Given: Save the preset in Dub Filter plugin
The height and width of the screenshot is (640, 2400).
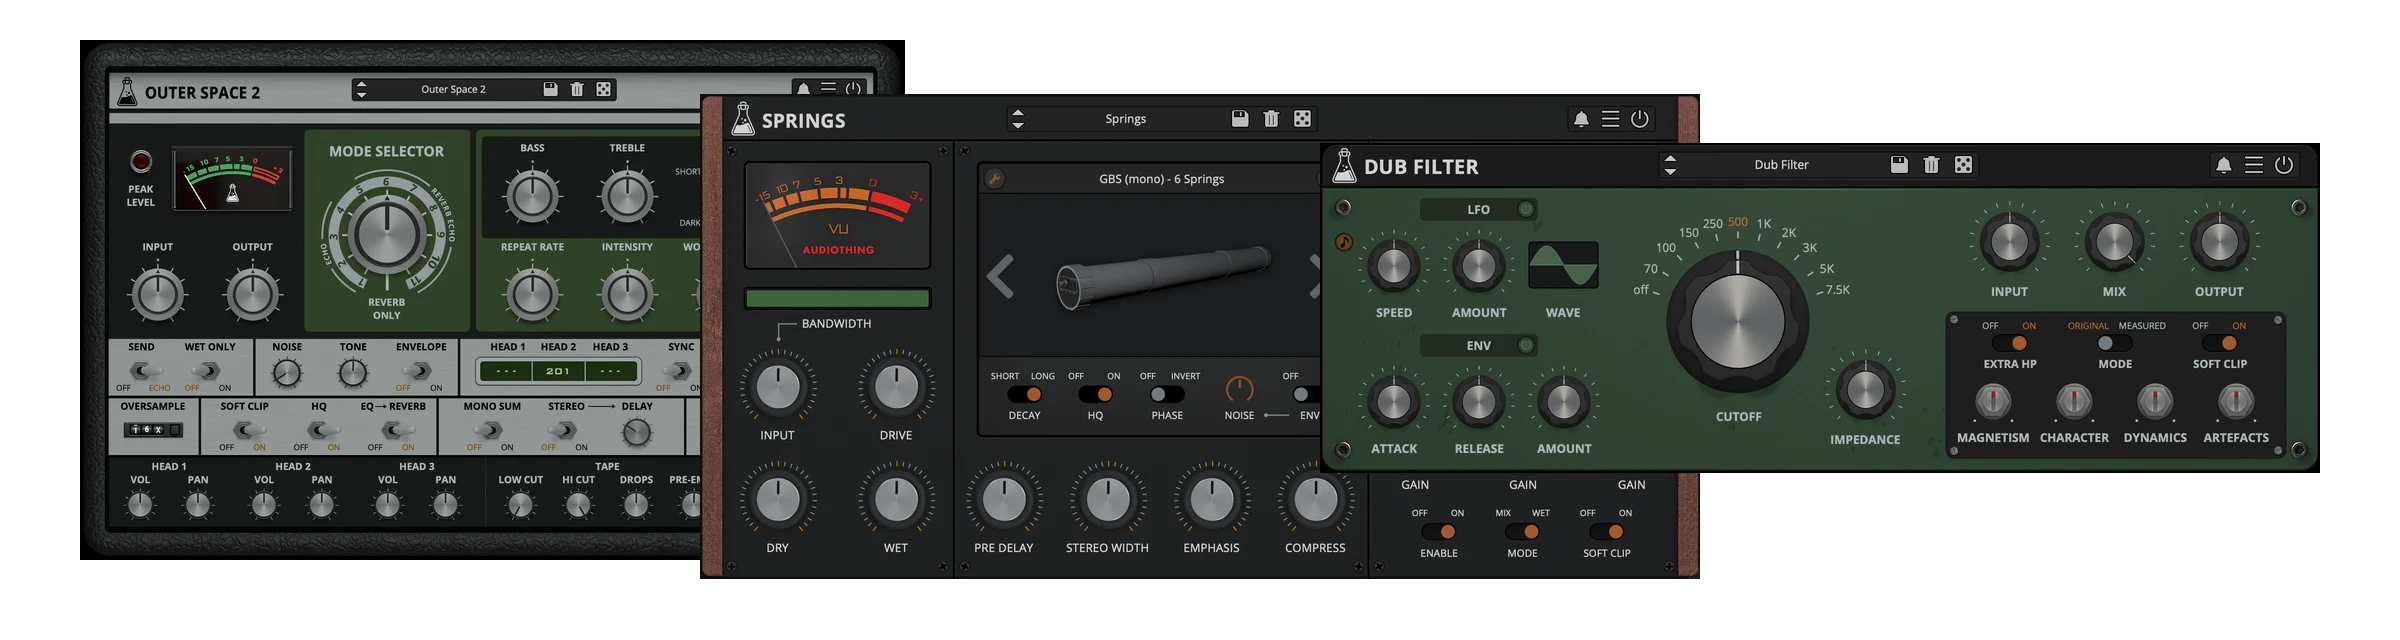Looking at the screenshot, I should (x=1899, y=165).
